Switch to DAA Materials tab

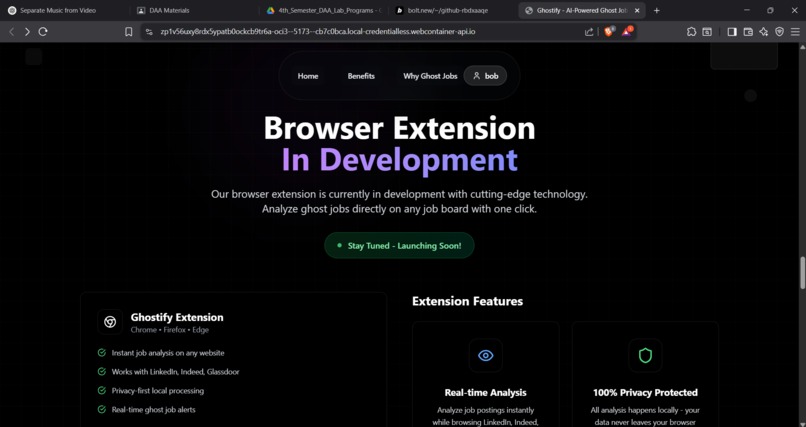(x=194, y=10)
